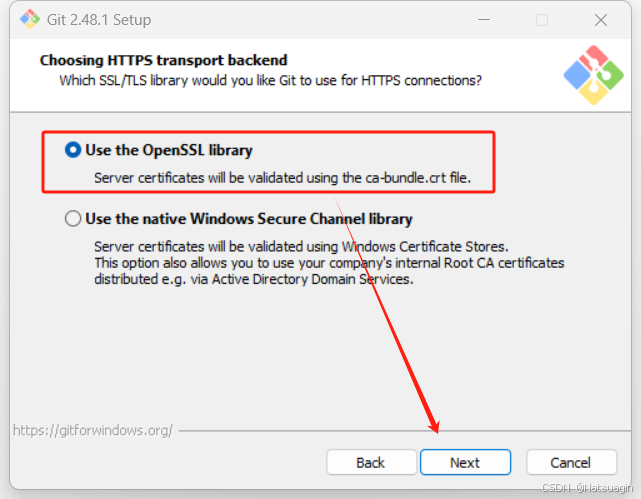Close the Git Setup window
641x499 pixels.
point(601,20)
